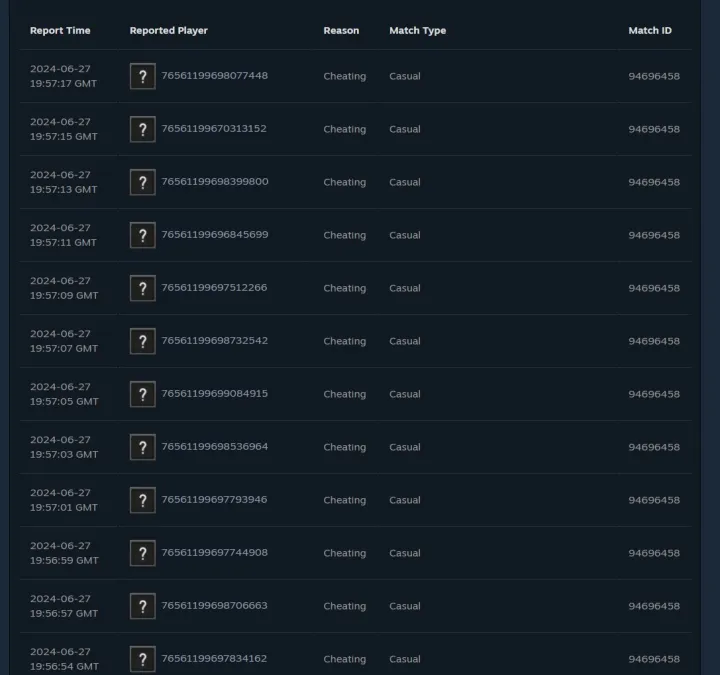Open reported player 76561199698706663 profile link
The width and height of the screenshot is (720, 675).
point(214,606)
